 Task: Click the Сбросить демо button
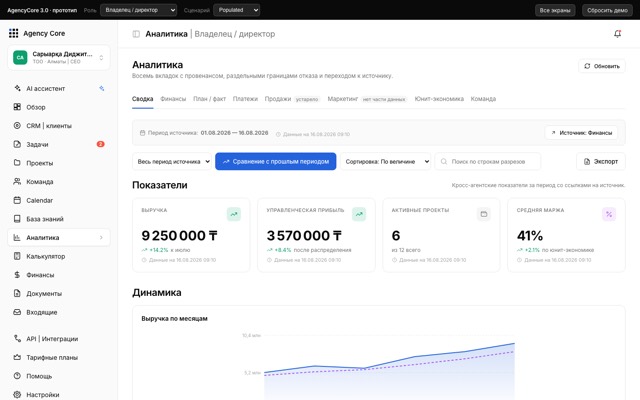(607, 10)
